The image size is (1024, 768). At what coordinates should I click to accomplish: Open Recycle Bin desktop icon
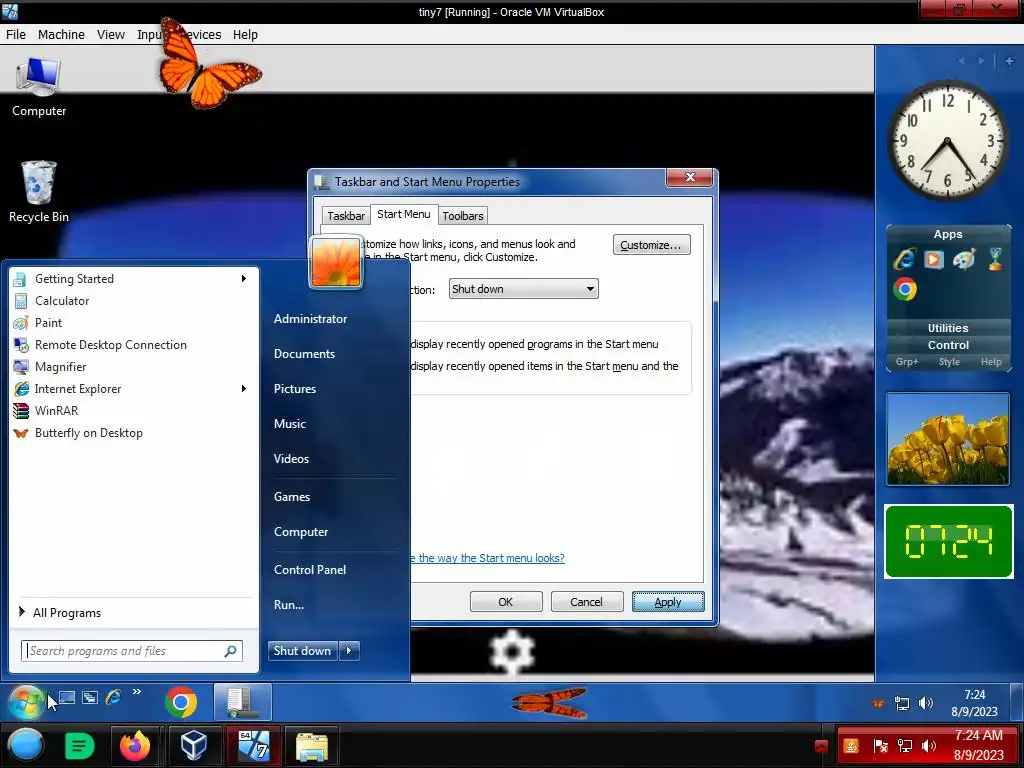pos(39,192)
